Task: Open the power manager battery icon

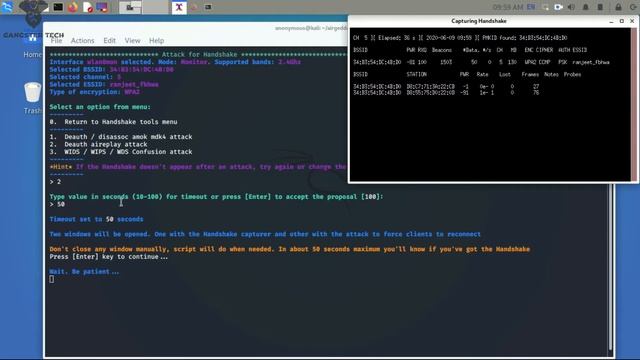Action: coord(600,7)
